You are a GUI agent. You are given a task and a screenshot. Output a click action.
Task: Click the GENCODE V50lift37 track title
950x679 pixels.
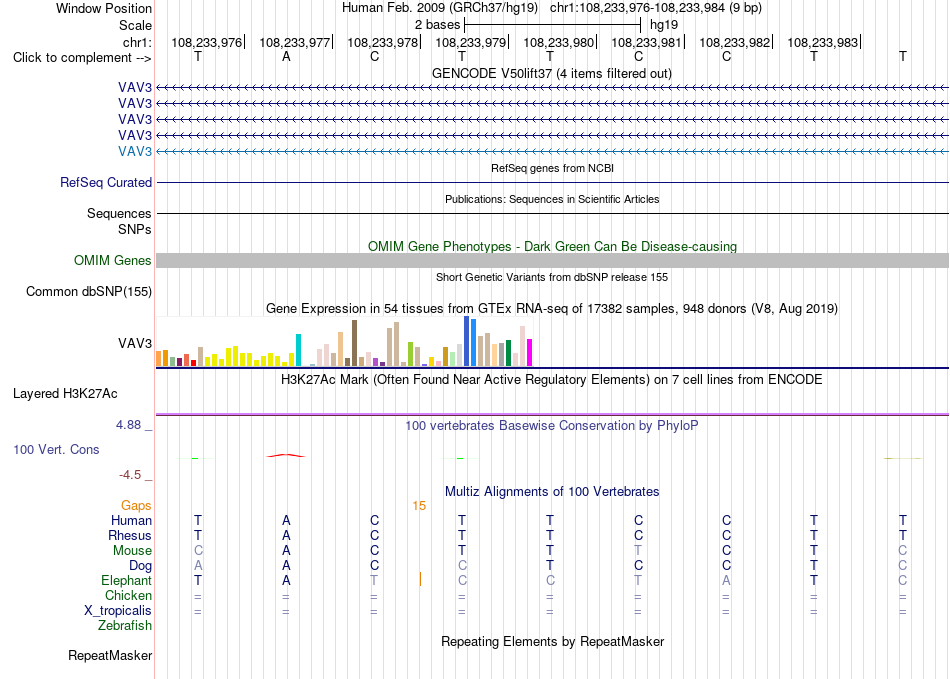[552, 74]
